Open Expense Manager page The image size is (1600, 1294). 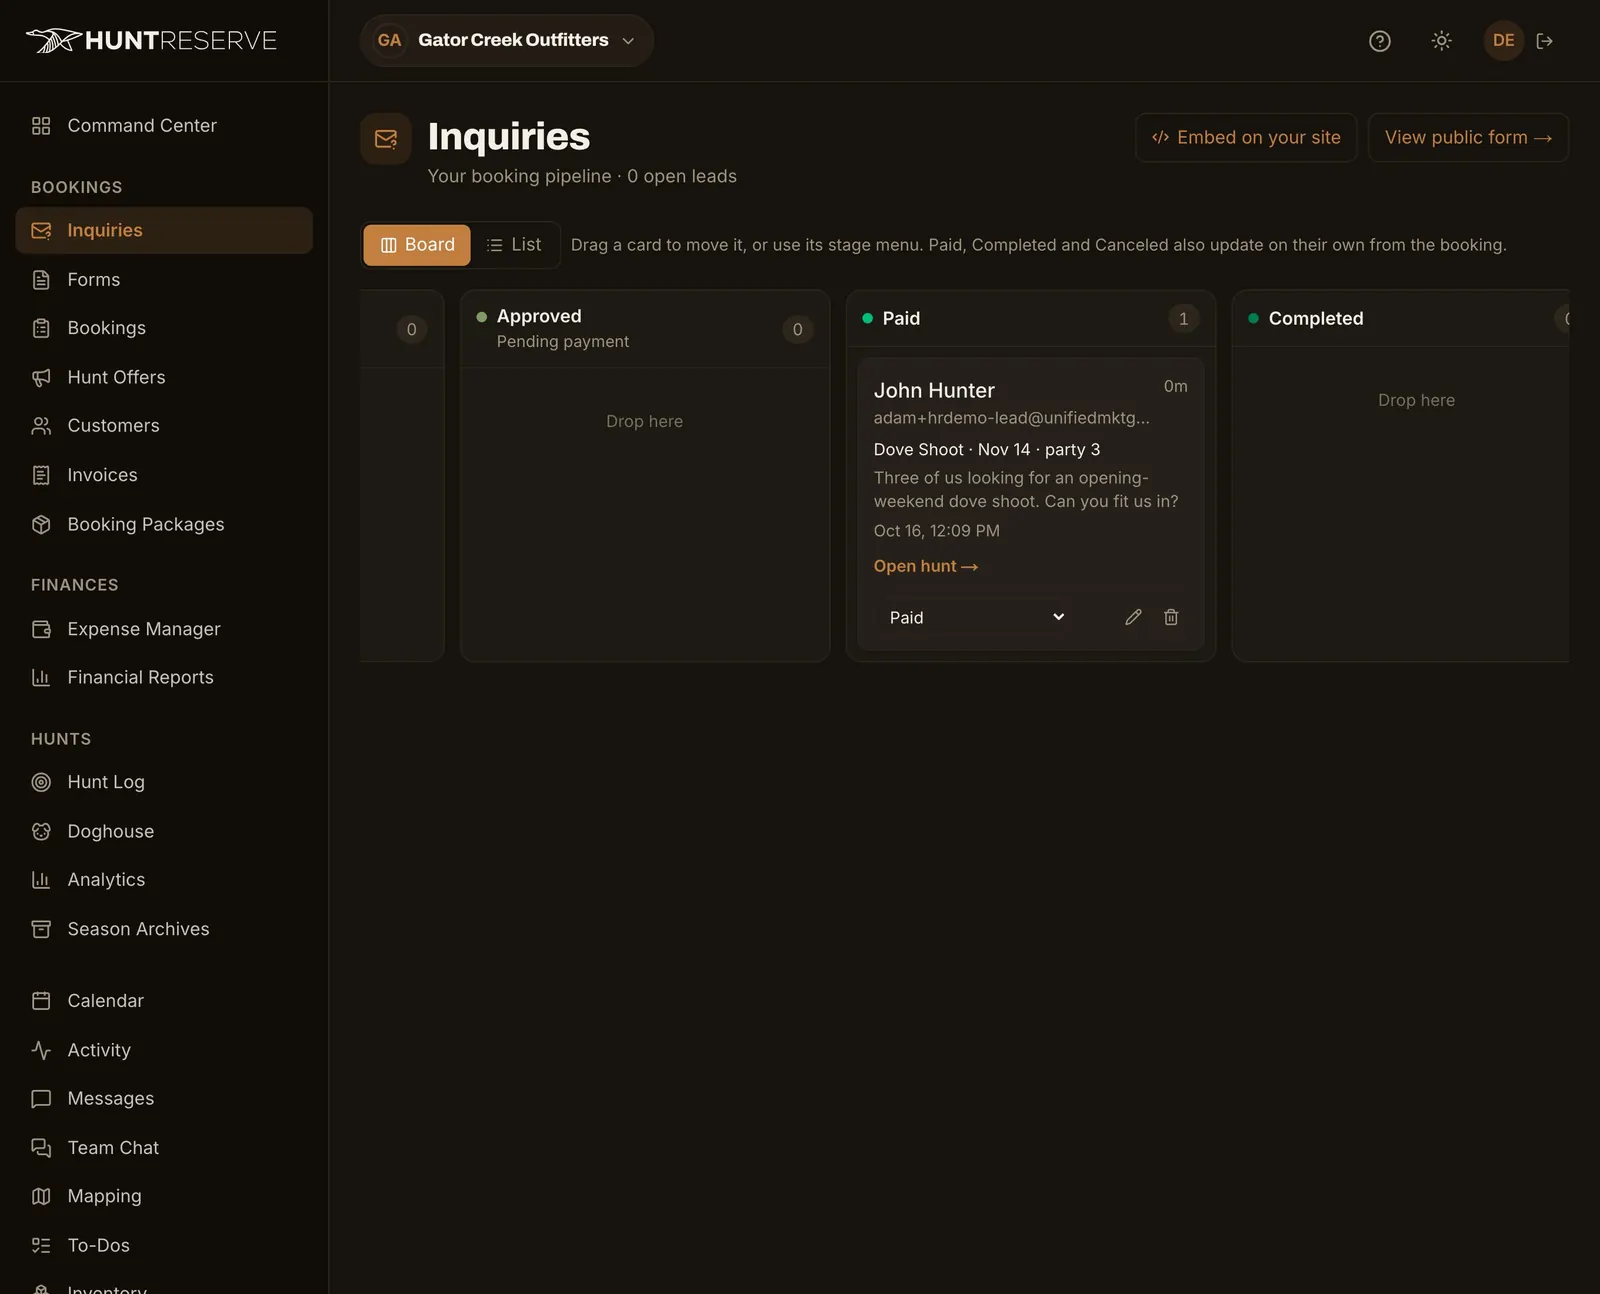(164, 629)
